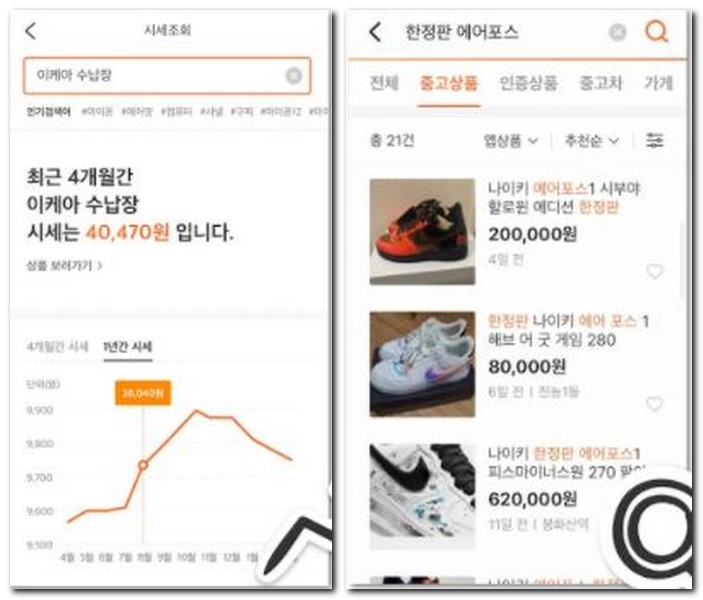Switch to 4개월간 시세 chart tab

coord(57,347)
